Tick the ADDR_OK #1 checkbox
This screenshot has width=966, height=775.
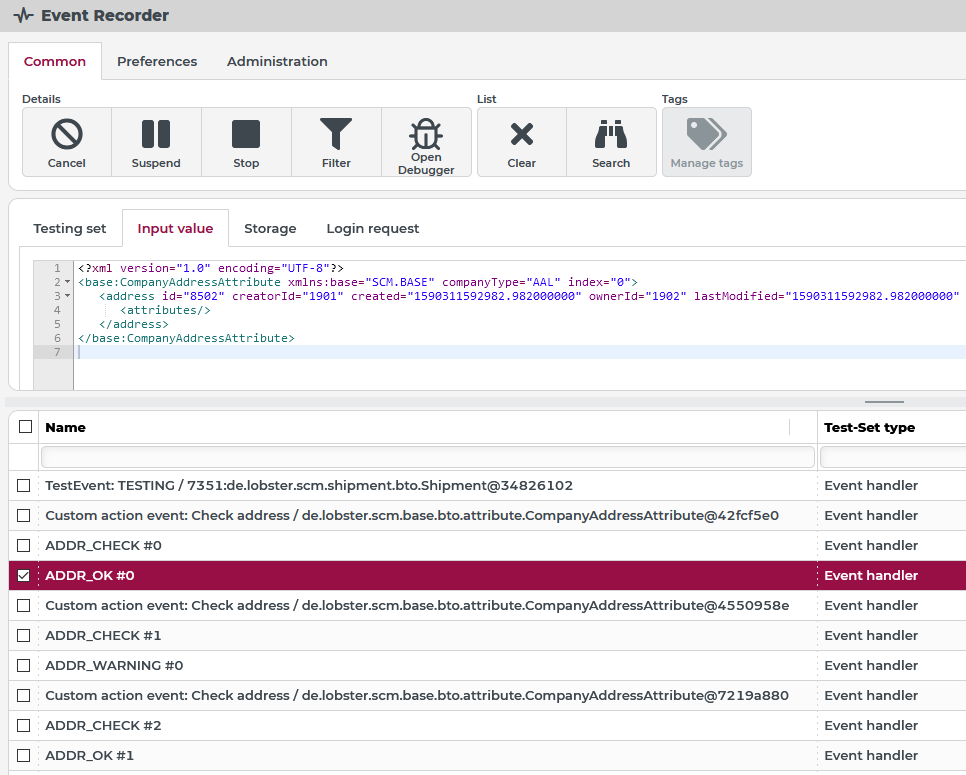(x=23, y=755)
